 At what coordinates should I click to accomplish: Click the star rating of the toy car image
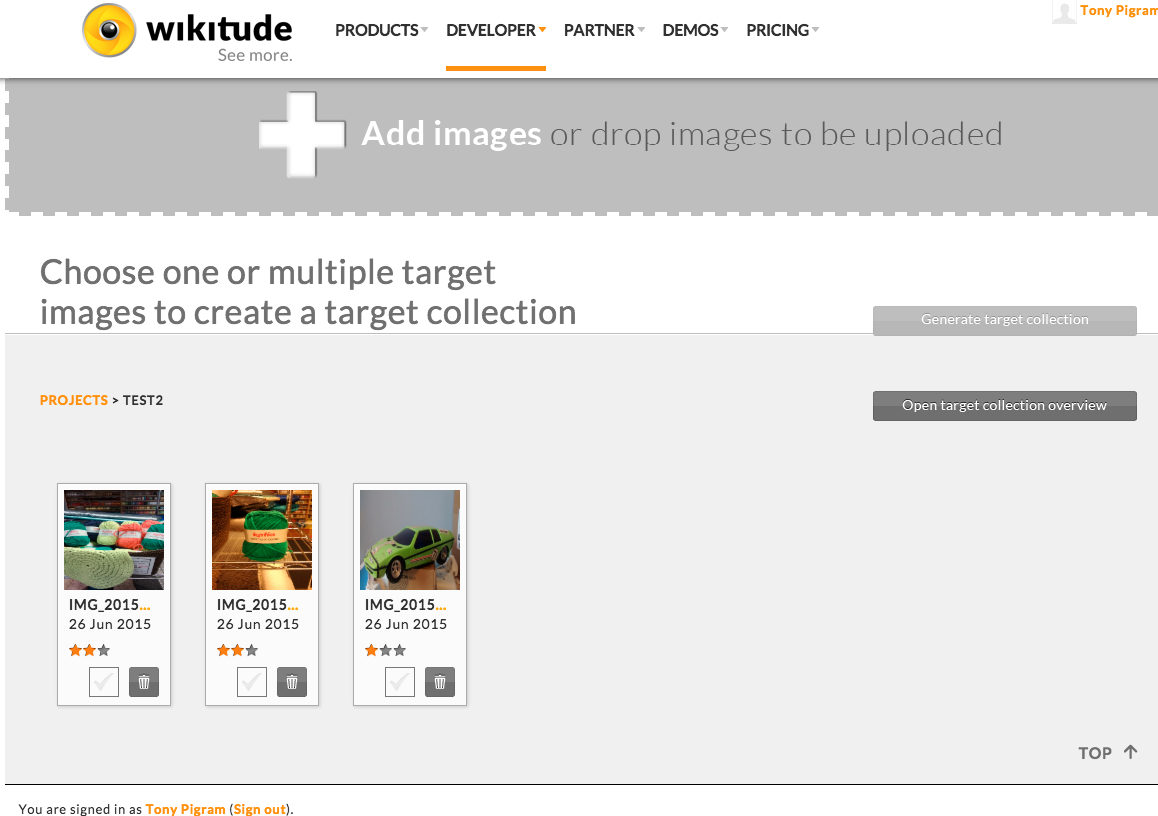coord(386,651)
